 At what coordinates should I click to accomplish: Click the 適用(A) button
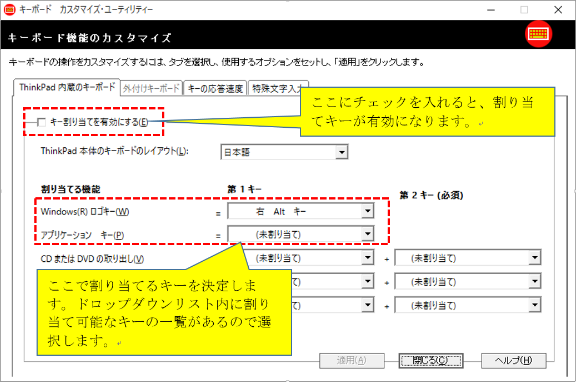[x=352, y=361]
